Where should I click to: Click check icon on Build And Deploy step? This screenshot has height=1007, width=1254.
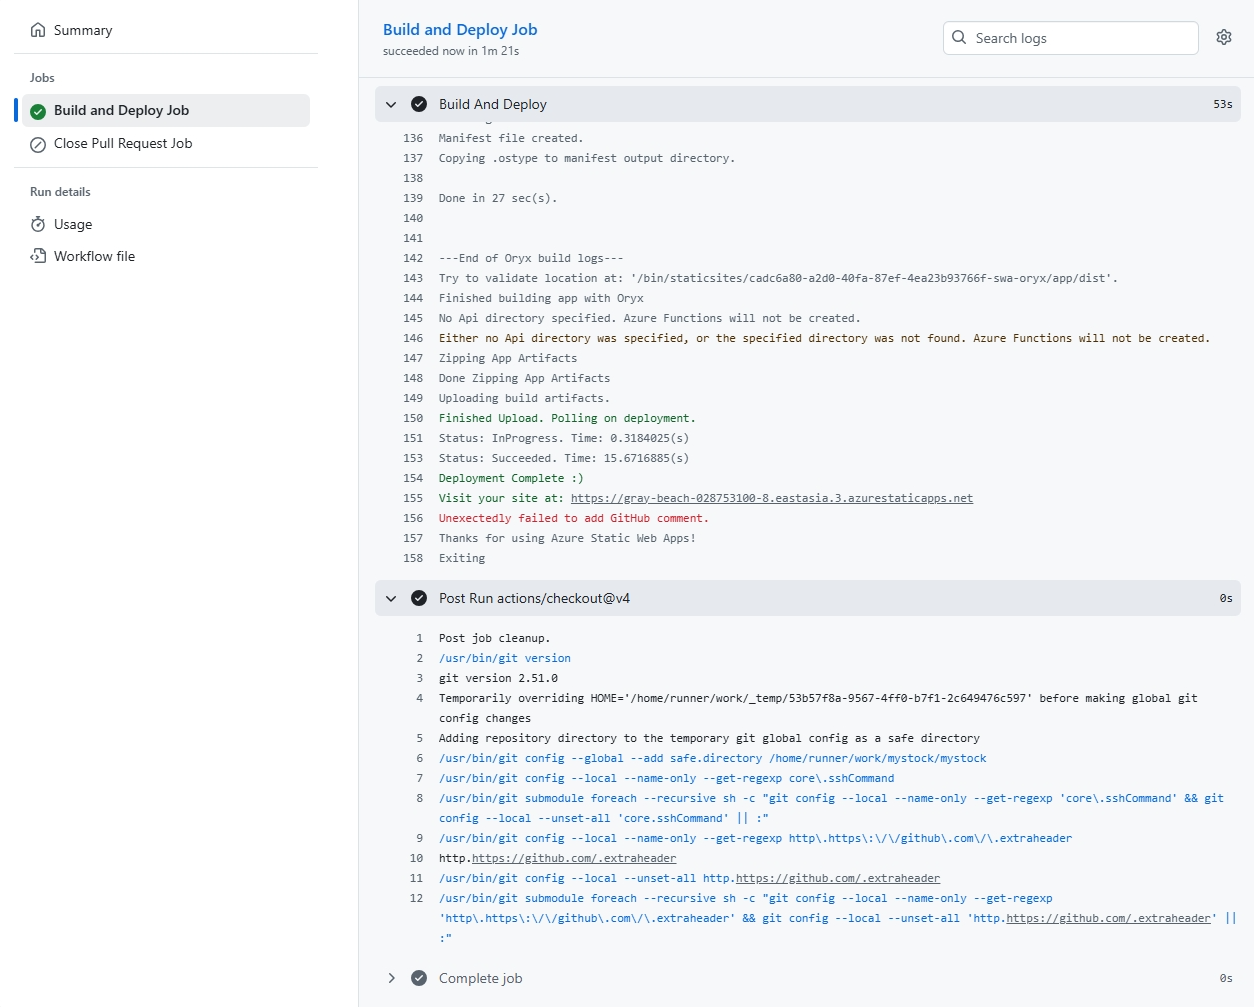[419, 104]
